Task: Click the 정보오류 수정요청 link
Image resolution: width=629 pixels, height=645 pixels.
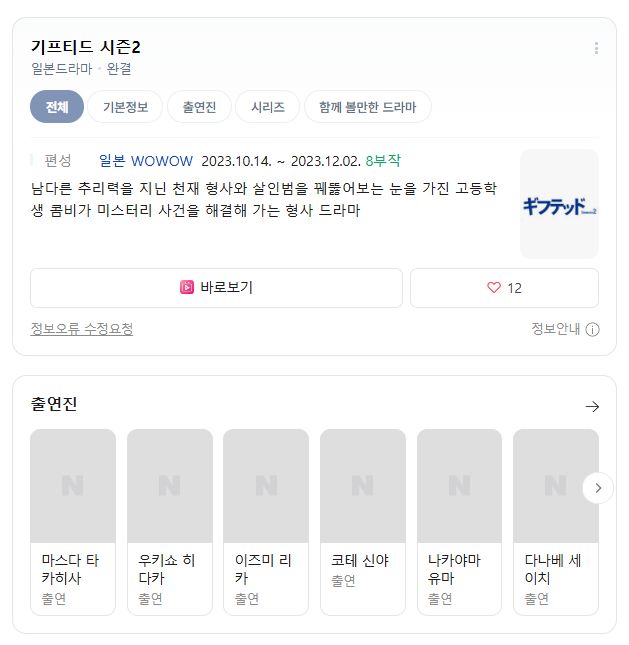Action: coord(82,329)
